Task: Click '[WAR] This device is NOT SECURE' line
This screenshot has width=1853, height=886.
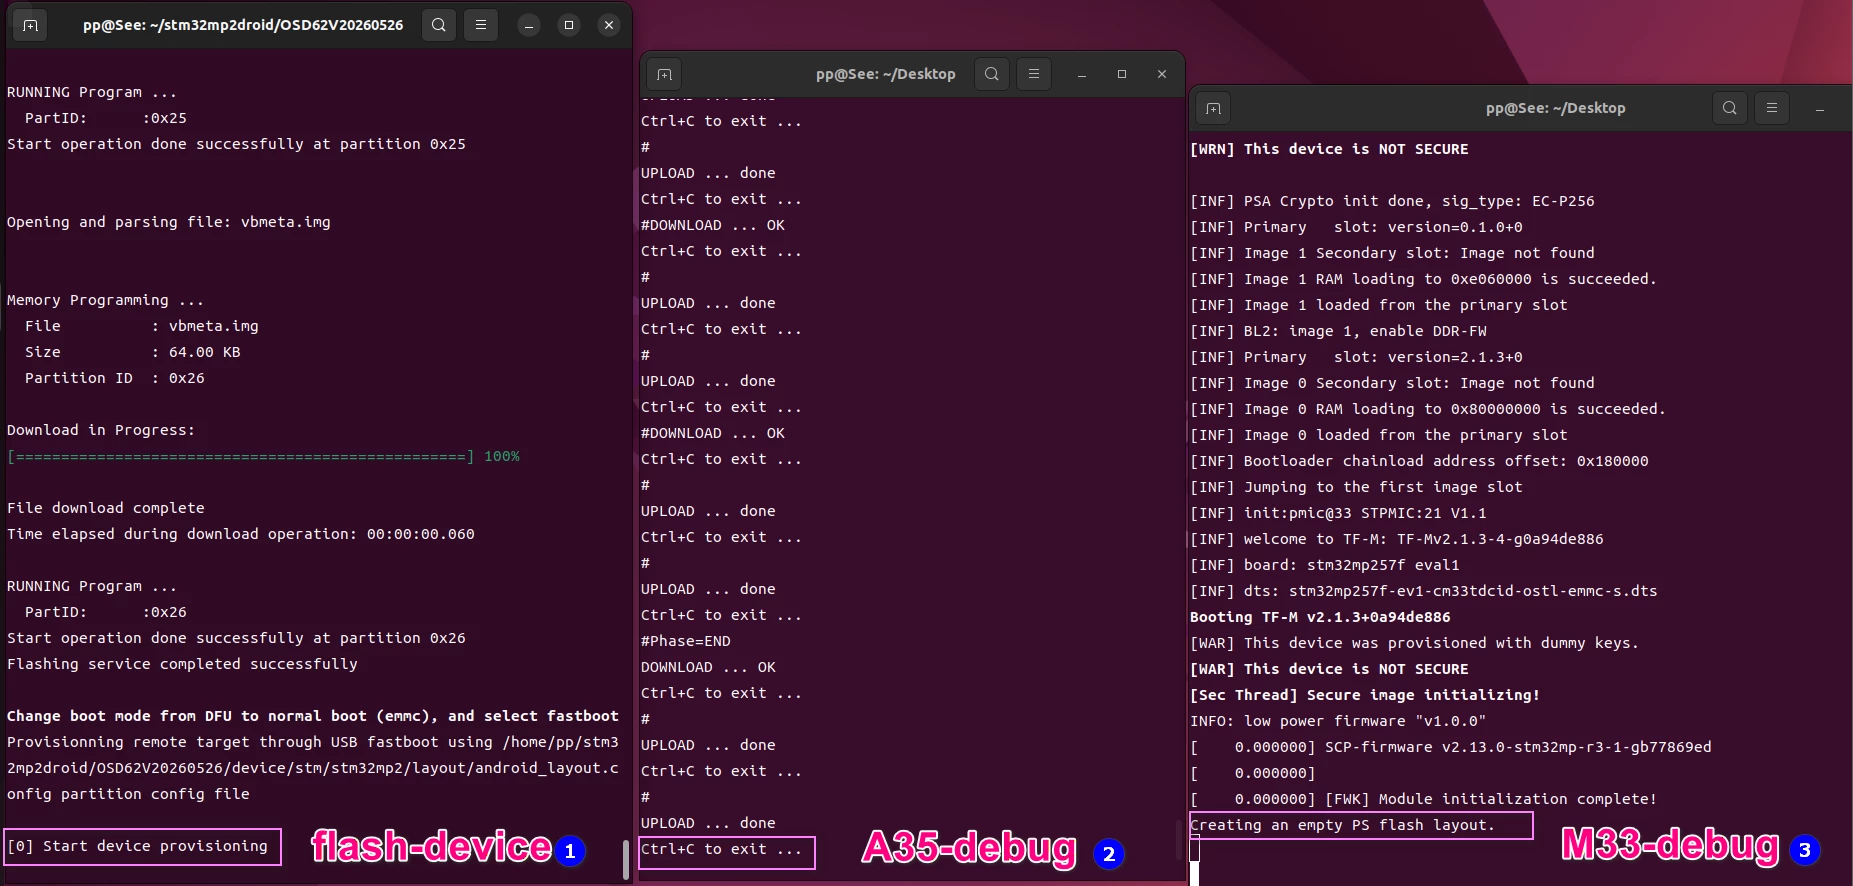Action: (1329, 669)
